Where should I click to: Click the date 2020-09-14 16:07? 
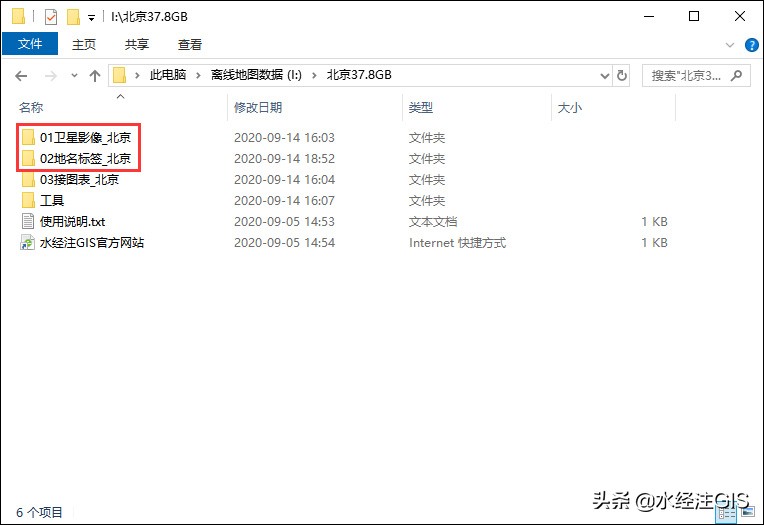(285, 201)
